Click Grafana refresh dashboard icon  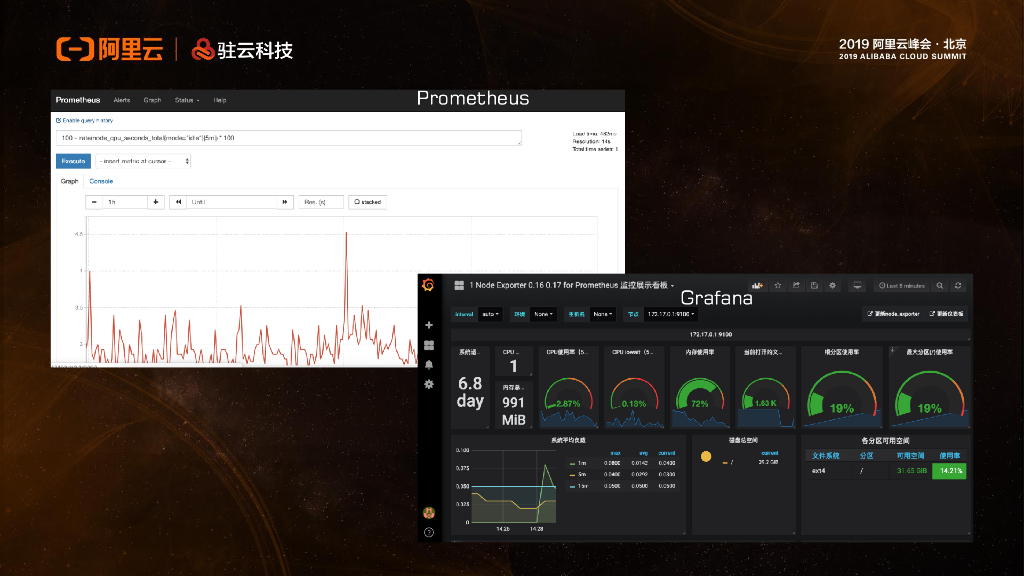pos(958,285)
